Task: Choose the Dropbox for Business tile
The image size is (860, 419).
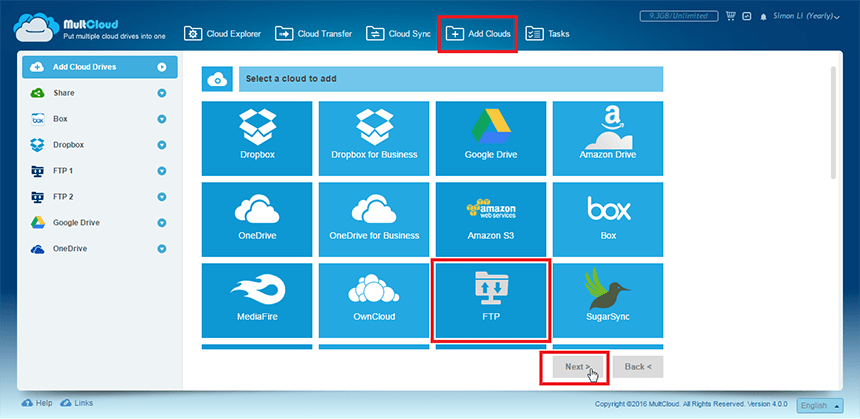Action: click(x=374, y=138)
